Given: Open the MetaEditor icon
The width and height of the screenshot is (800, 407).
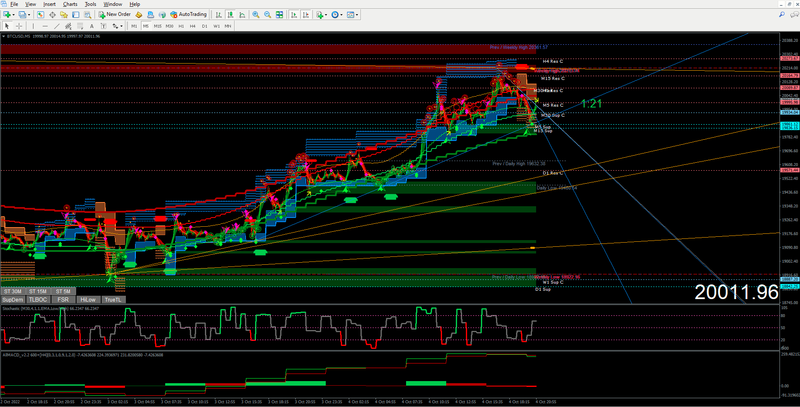Looking at the screenshot, I should 138,15.
